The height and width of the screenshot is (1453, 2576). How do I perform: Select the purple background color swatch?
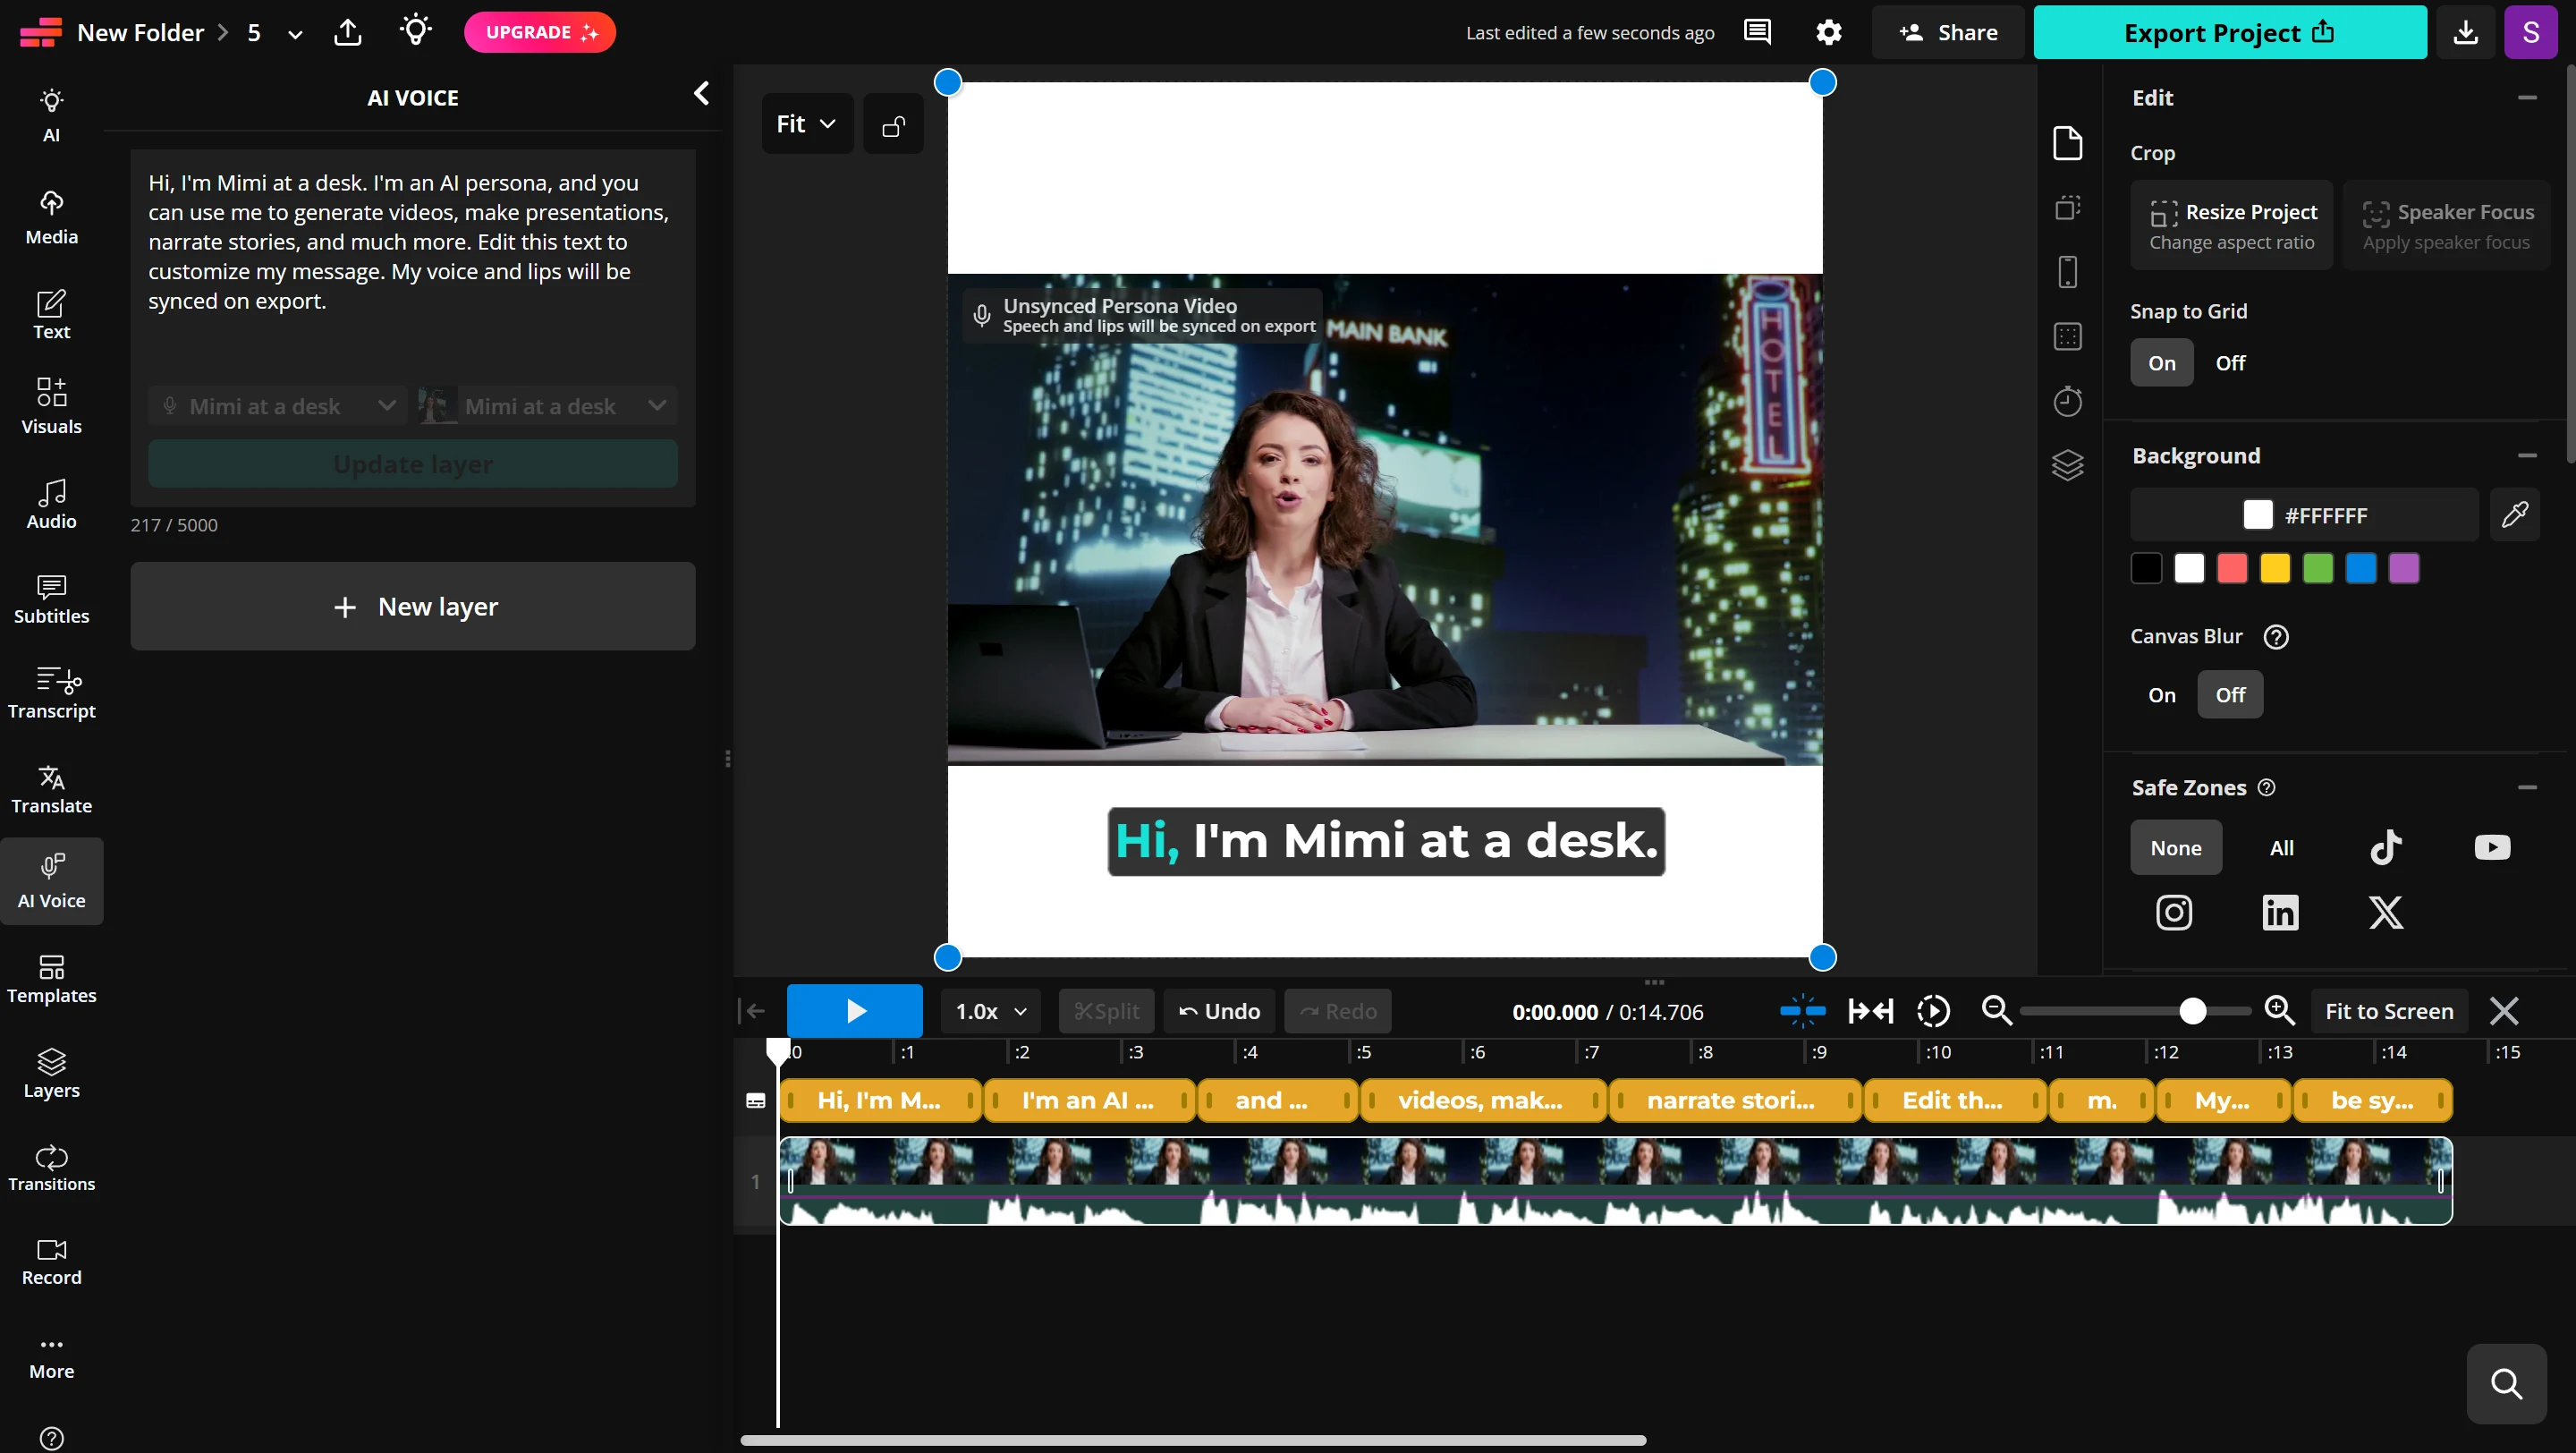(x=2403, y=568)
